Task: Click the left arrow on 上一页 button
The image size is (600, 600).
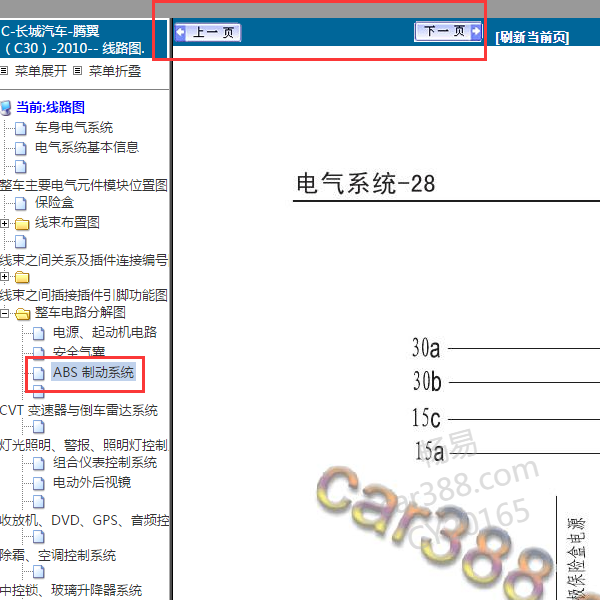Action: (x=181, y=32)
